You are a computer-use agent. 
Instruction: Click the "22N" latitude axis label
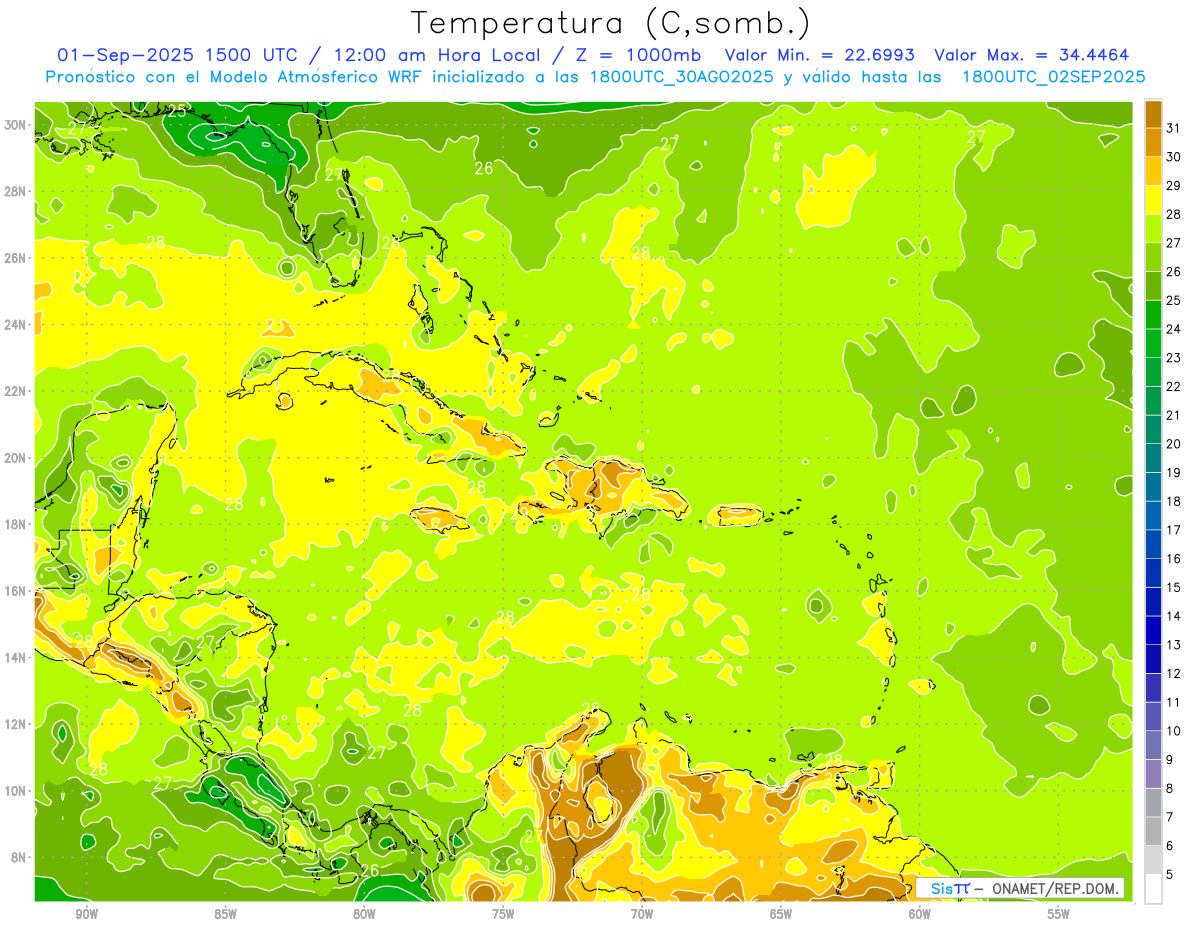15,391
